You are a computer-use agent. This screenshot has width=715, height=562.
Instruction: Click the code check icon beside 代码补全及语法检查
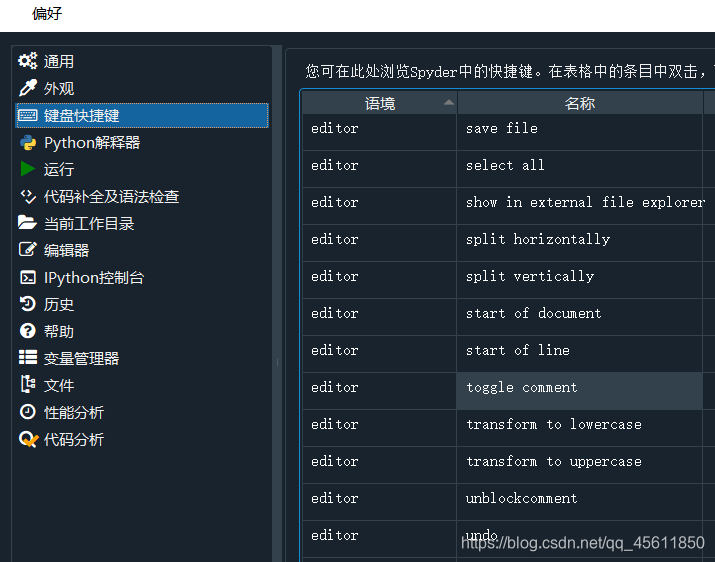(28, 197)
